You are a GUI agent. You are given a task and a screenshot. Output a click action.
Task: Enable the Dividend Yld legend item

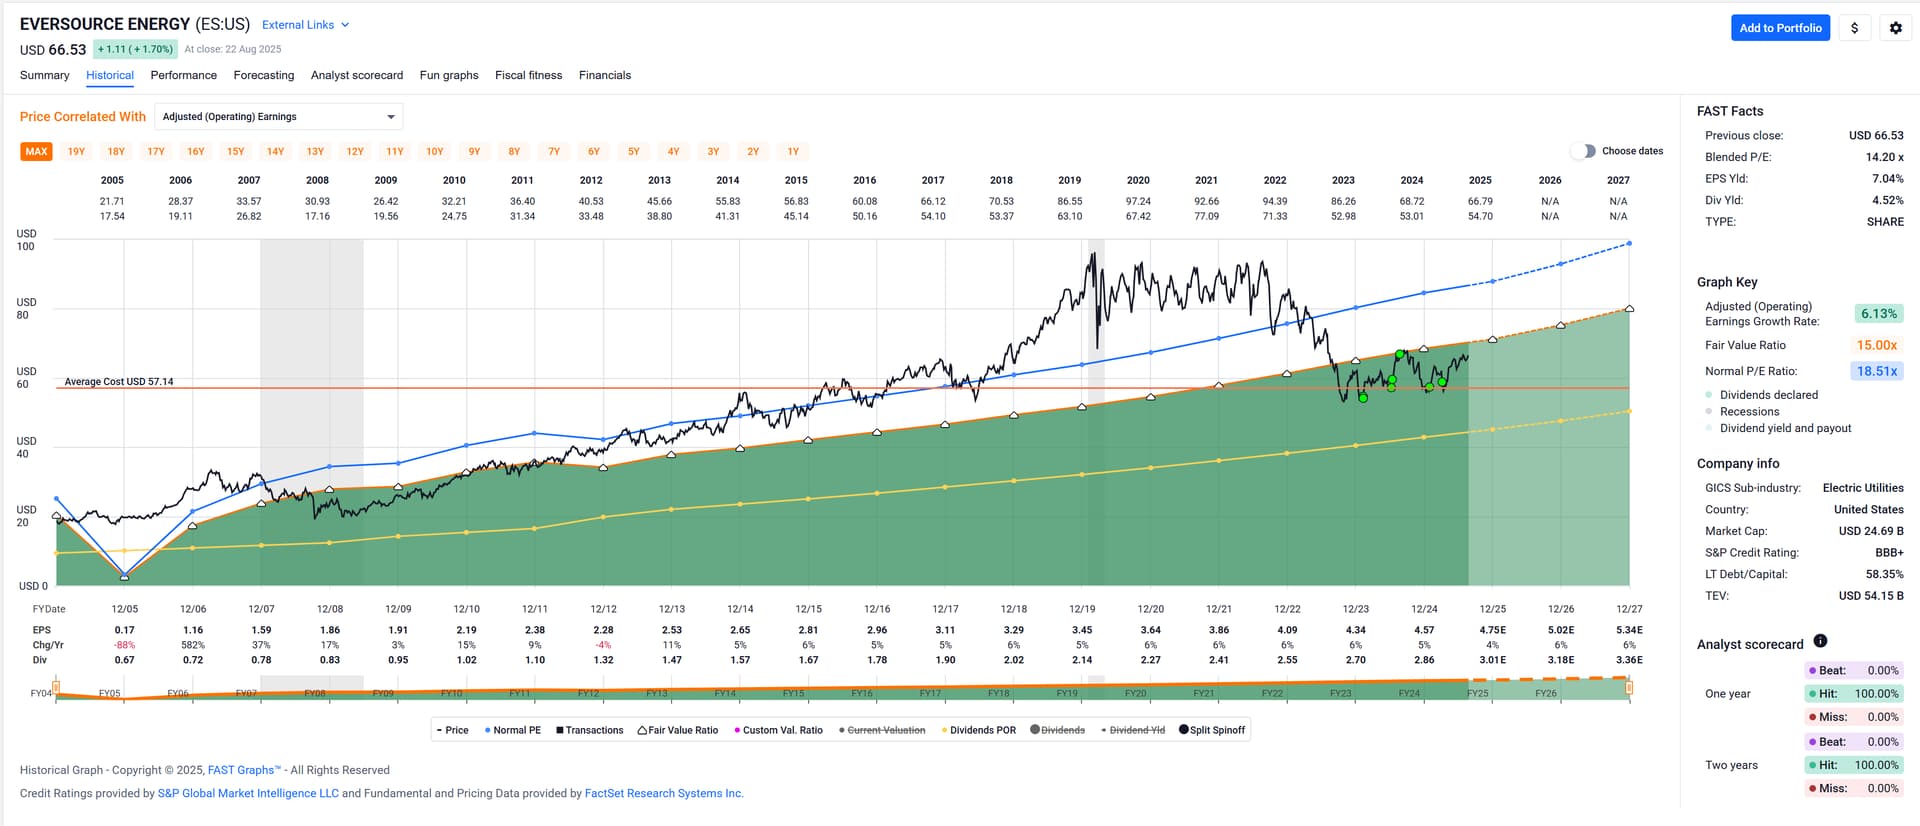pyautogui.click(x=1133, y=730)
